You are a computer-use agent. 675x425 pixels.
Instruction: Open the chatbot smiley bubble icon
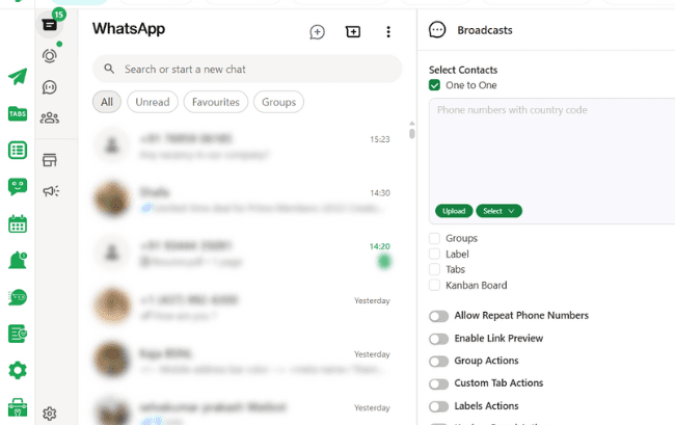pyautogui.click(x=18, y=187)
